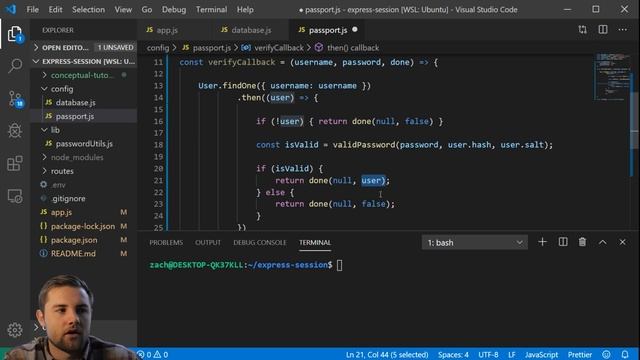The width and height of the screenshot is (640, 360).
Task: Open the Edit menu
Action: click(x=55, y=9)
